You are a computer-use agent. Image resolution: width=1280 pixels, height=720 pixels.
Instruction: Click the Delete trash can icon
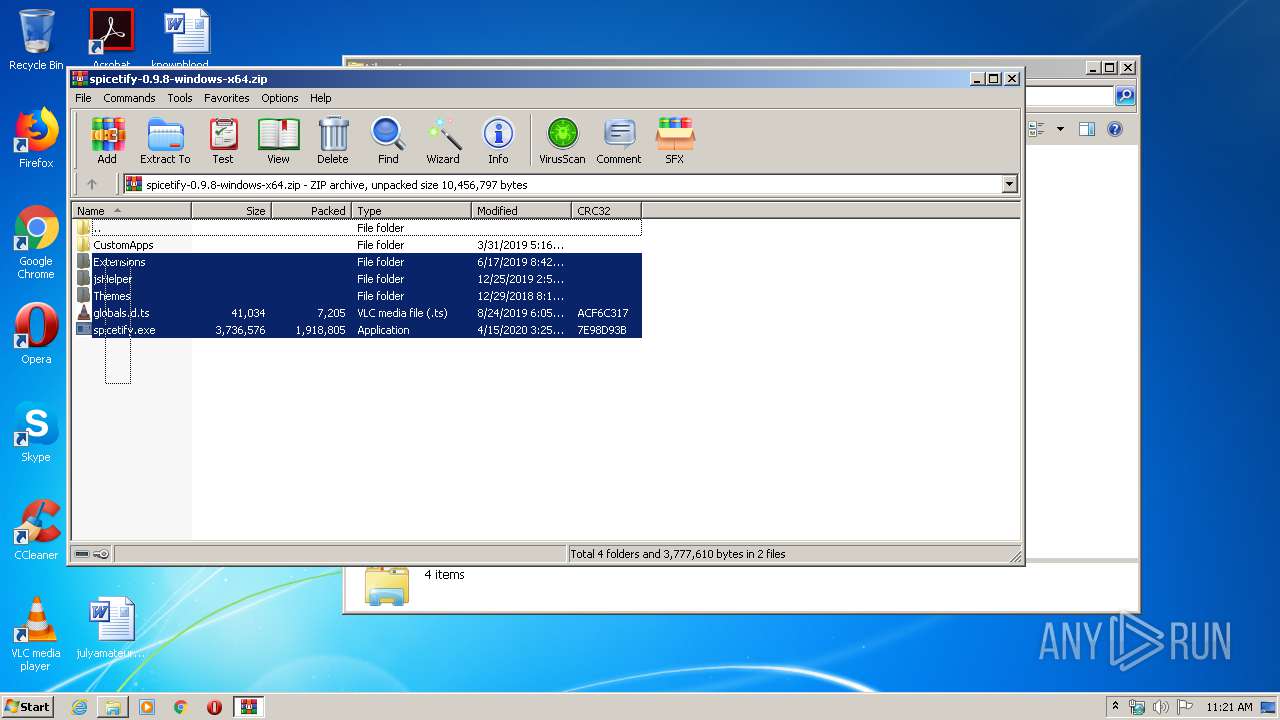(x=333, y=140)
